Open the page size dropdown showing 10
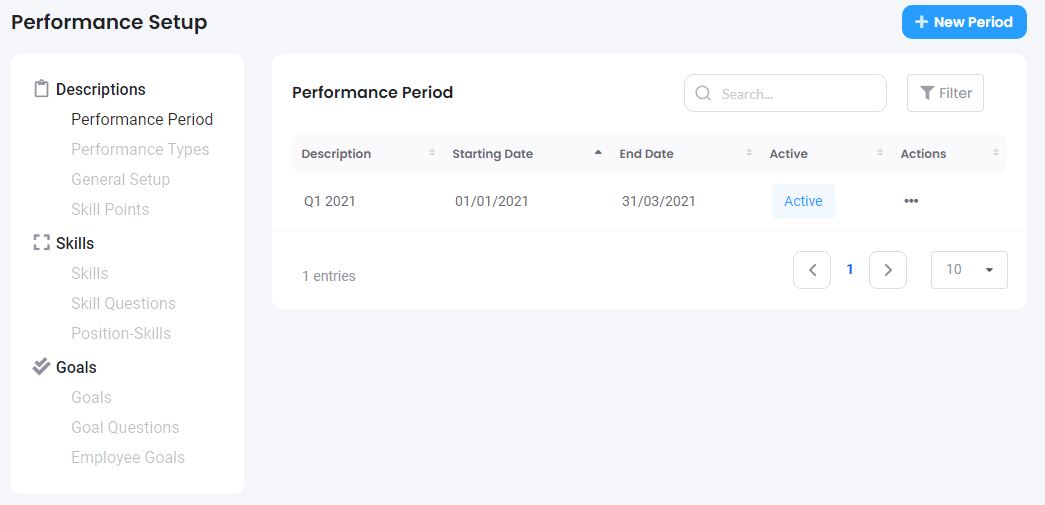 click(x=968, y=270)
